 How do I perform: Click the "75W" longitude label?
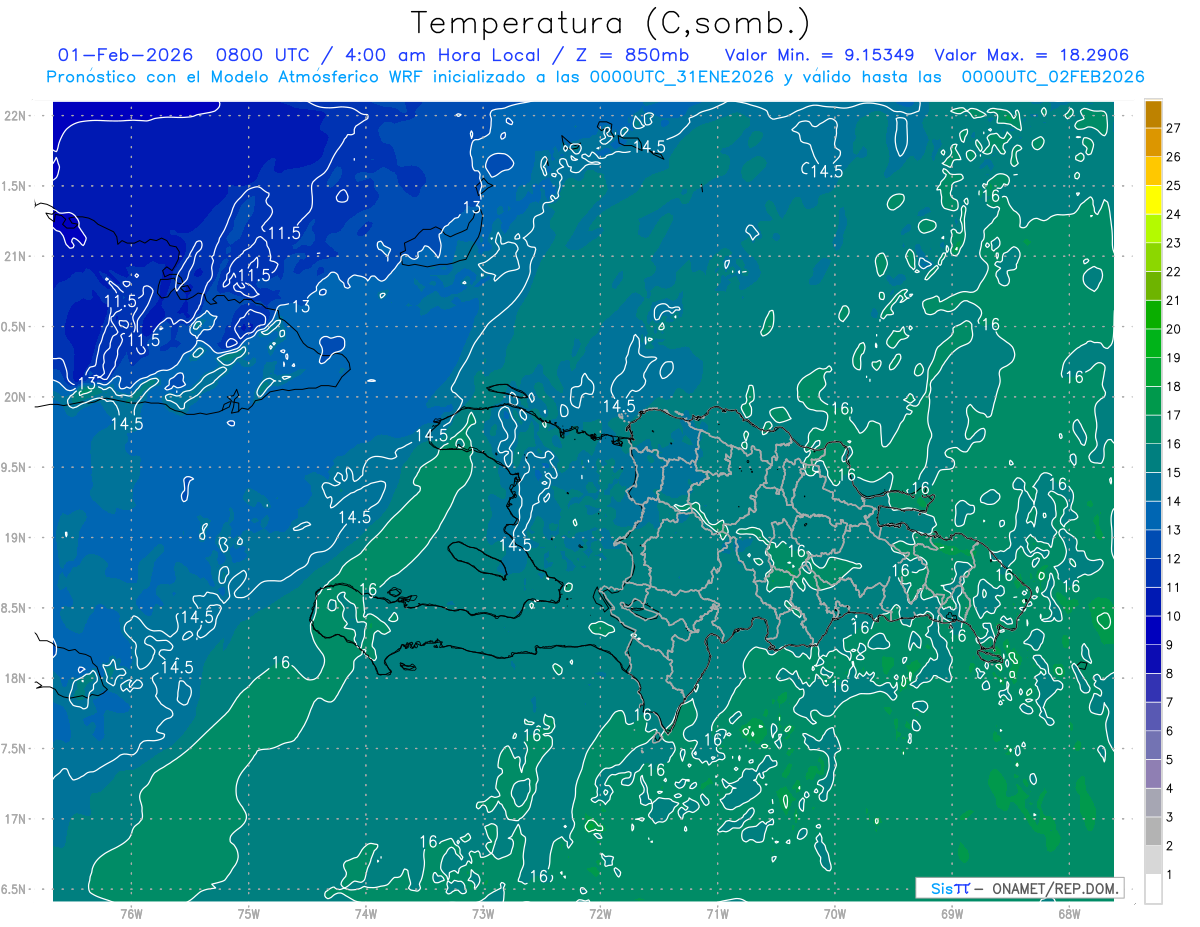(249, 914)
